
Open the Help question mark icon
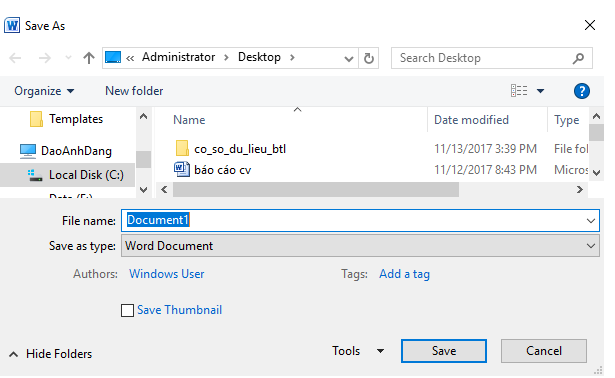[x=582, y=91]
